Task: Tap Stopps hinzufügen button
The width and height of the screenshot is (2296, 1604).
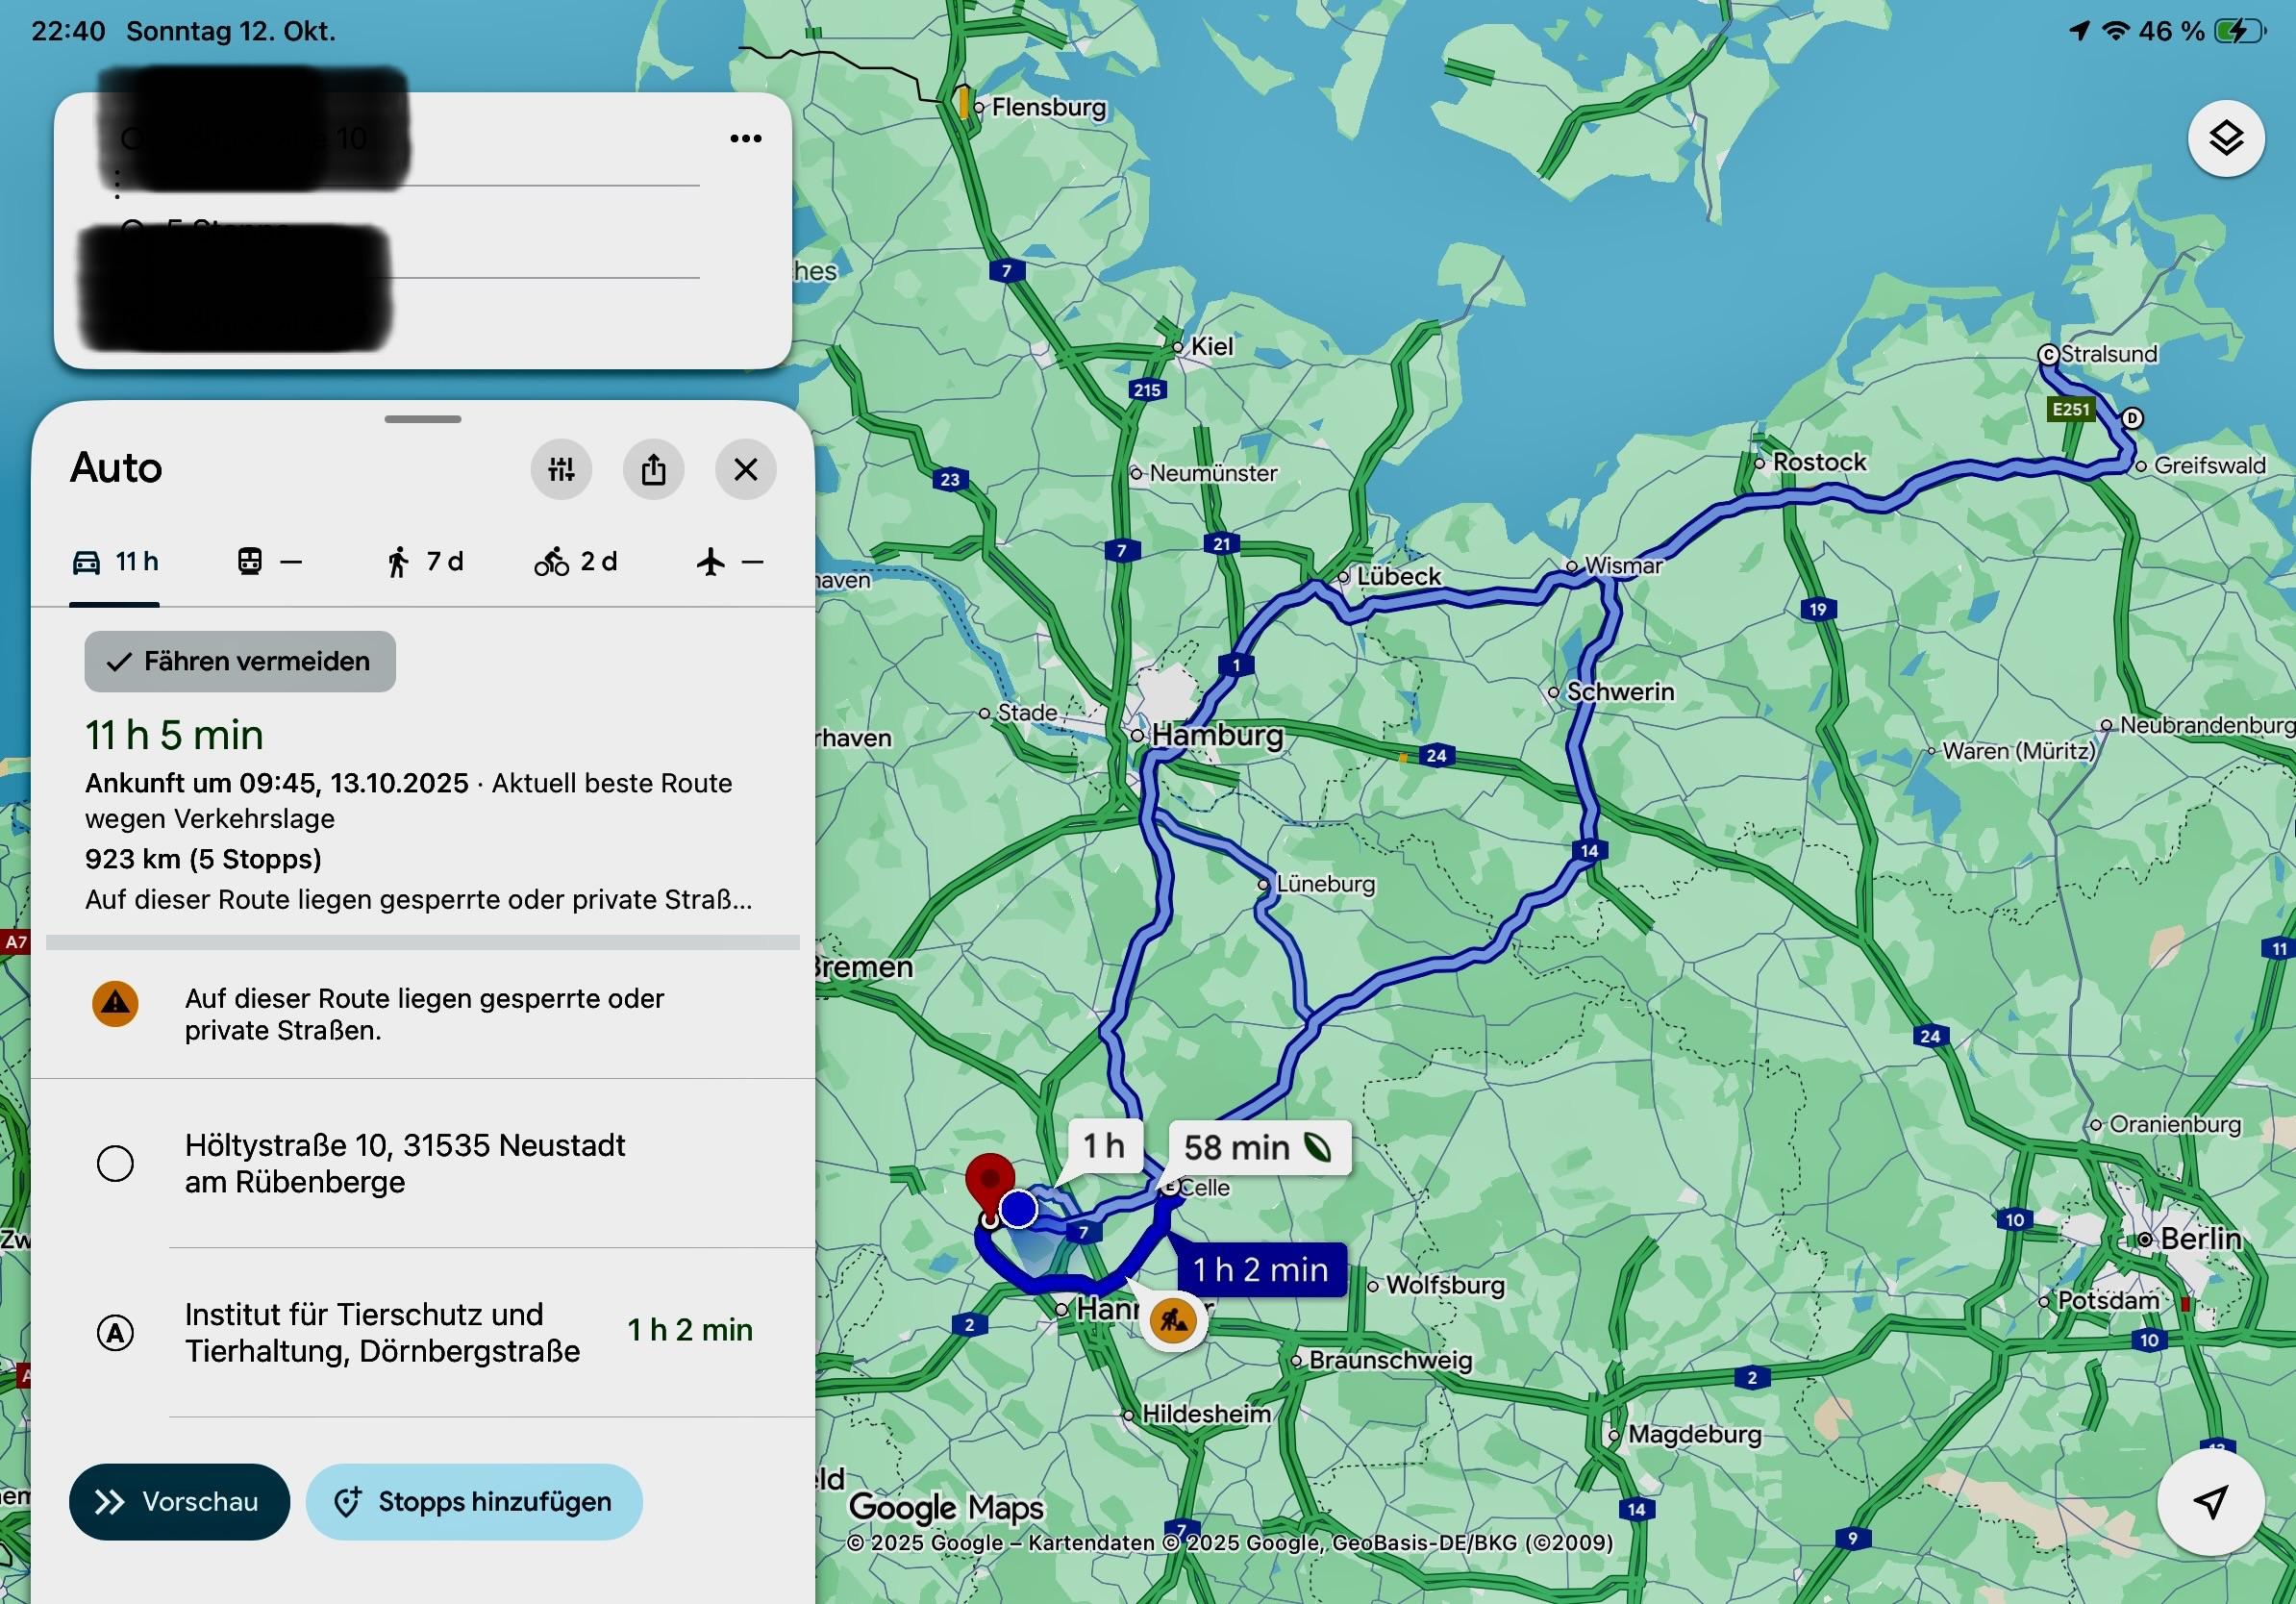Action: pos(474,1501)
